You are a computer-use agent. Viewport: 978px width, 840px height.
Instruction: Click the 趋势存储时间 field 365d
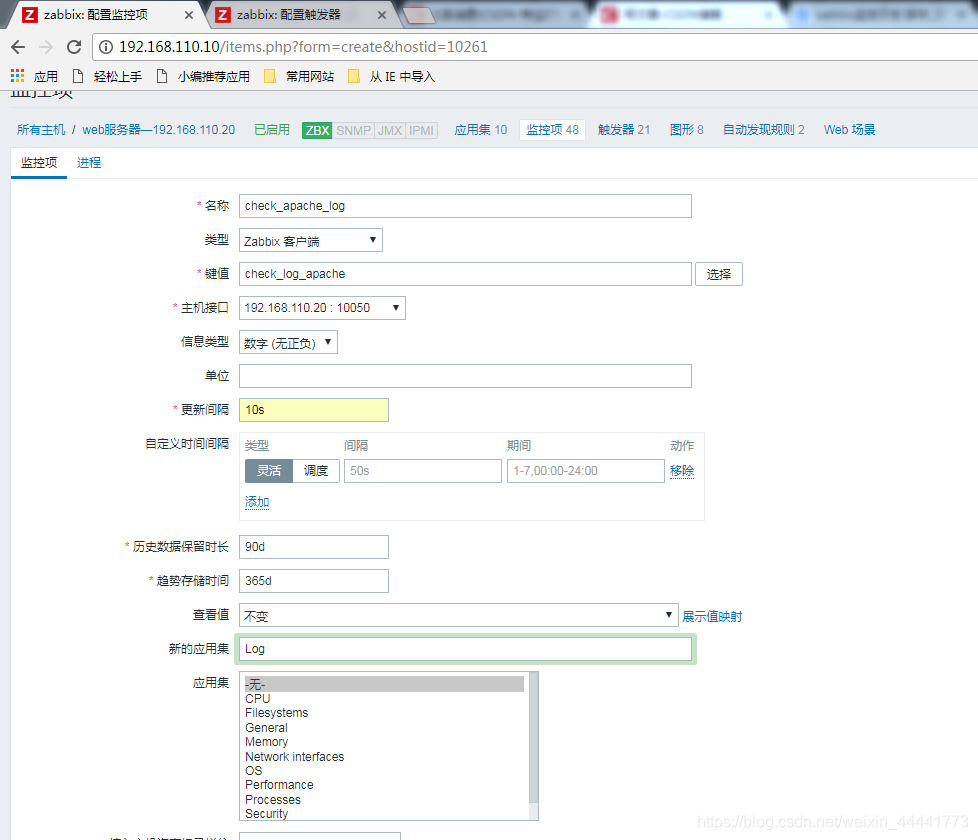coord(314,581)
